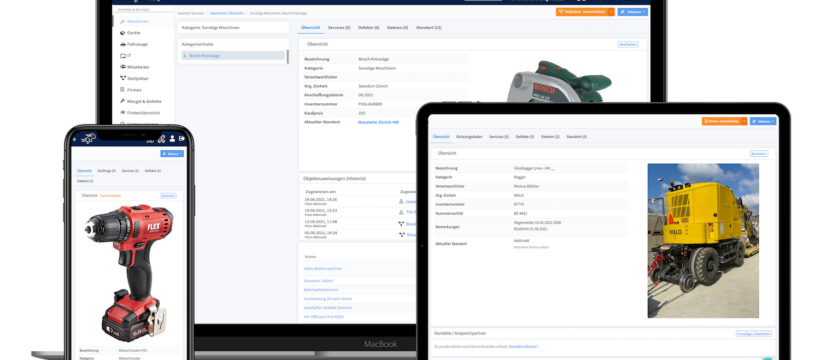Click date entry 13.08.2021, 11:08 in Historie
Screen dimensions: 820x360
point(321,221)
